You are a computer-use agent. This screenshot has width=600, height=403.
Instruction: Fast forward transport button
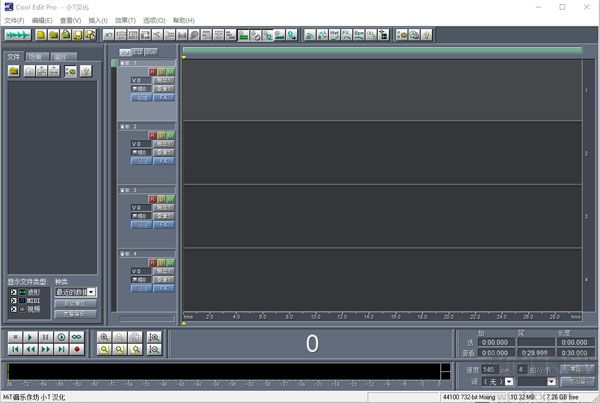tap(46, 349)
